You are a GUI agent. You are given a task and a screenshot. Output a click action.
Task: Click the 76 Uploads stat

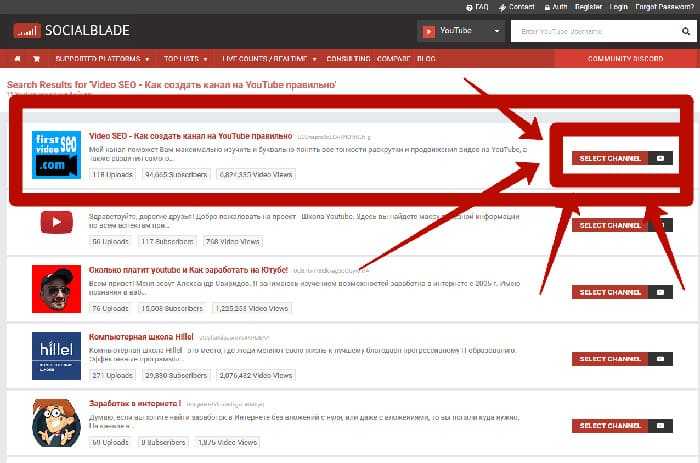(x=110, y=309)
